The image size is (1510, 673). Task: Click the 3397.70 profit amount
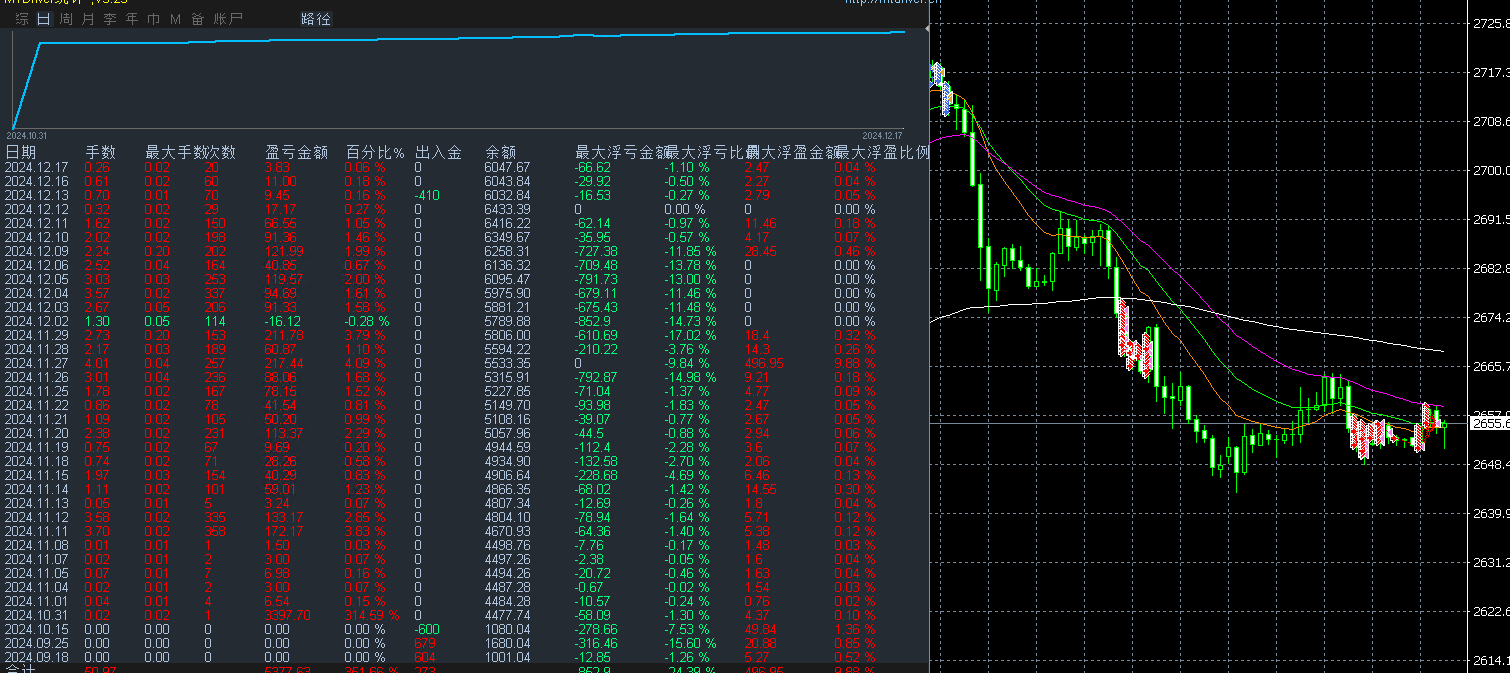point(288,615)
